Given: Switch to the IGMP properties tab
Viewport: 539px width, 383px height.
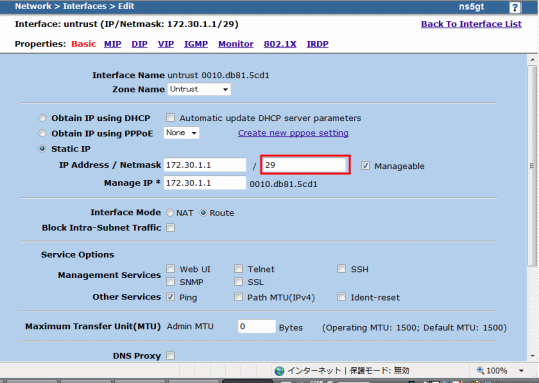Looking at the screenshot, I should (196, 44).
